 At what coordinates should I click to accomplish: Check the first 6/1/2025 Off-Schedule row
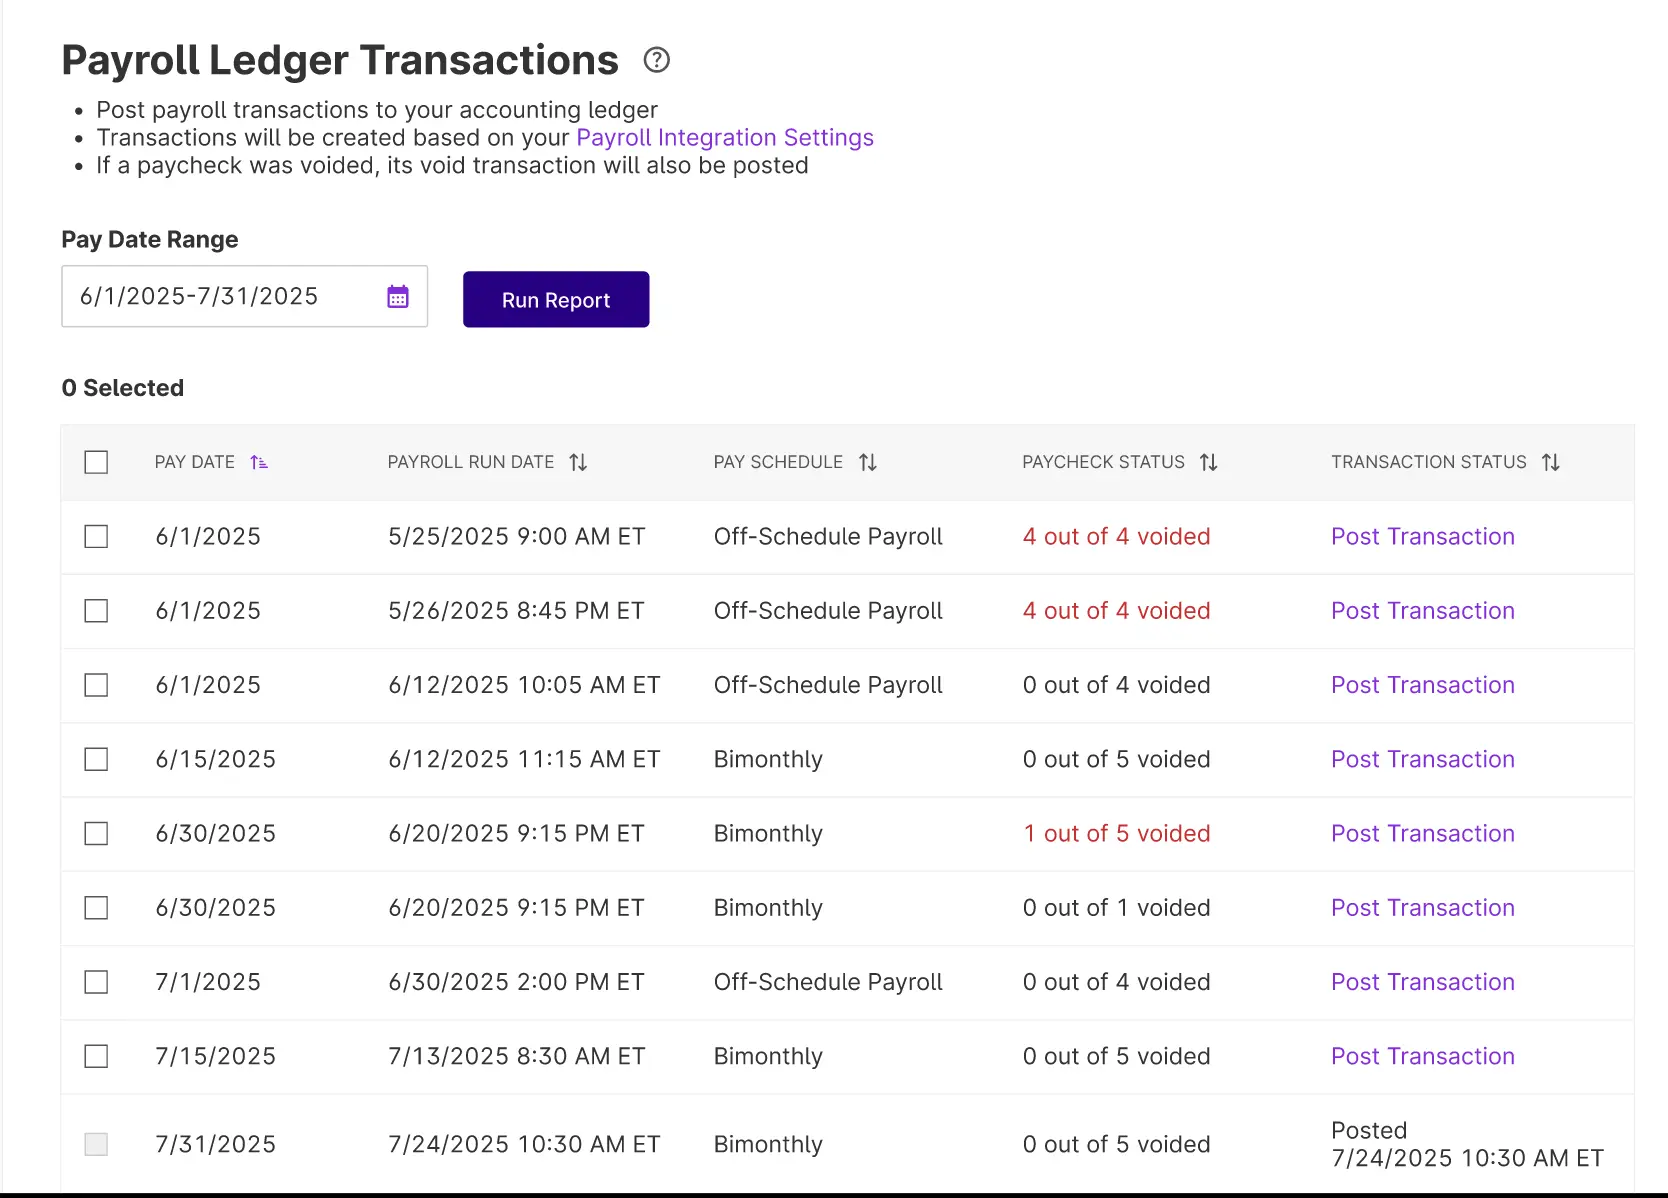tap(96, 536)
